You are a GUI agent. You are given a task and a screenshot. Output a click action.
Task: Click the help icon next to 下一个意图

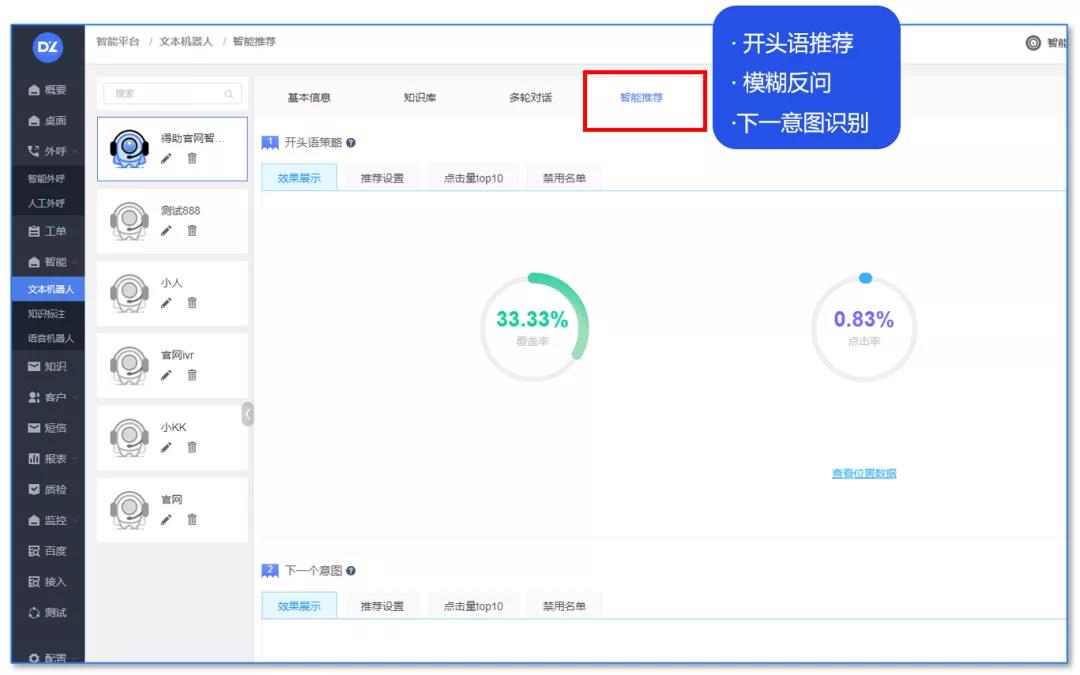[351, 571]
